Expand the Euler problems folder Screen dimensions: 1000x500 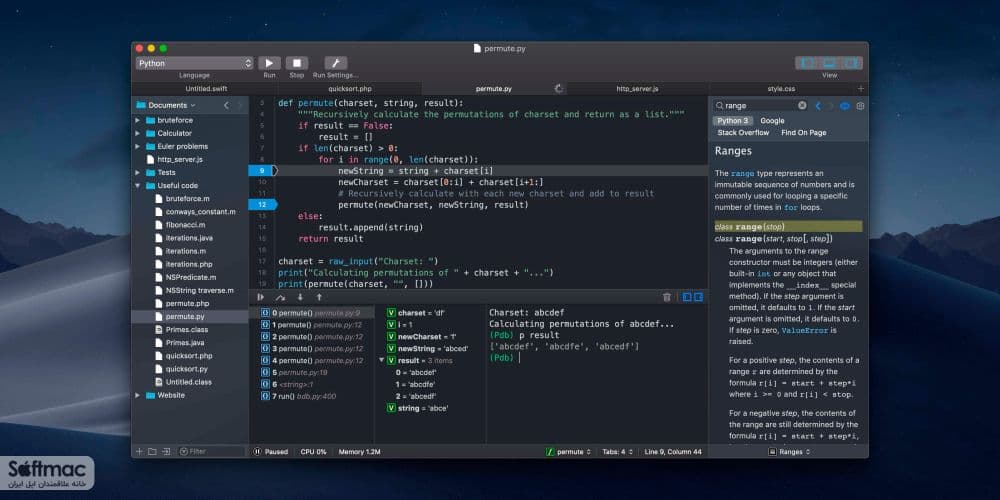(137, 146)
